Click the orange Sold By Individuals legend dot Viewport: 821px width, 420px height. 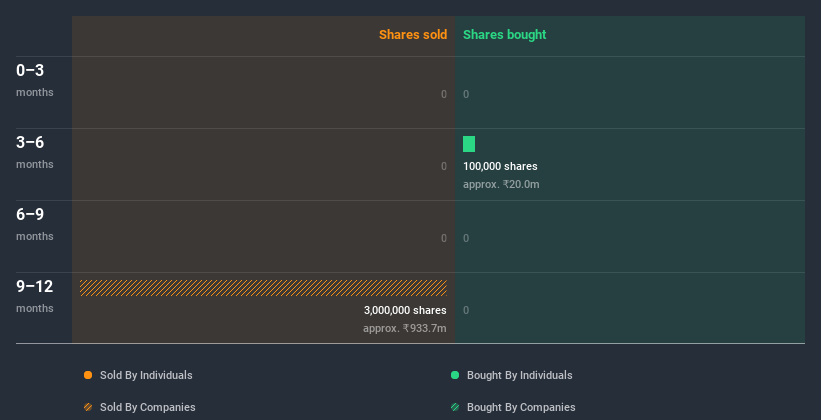click(x=88, y=375)
